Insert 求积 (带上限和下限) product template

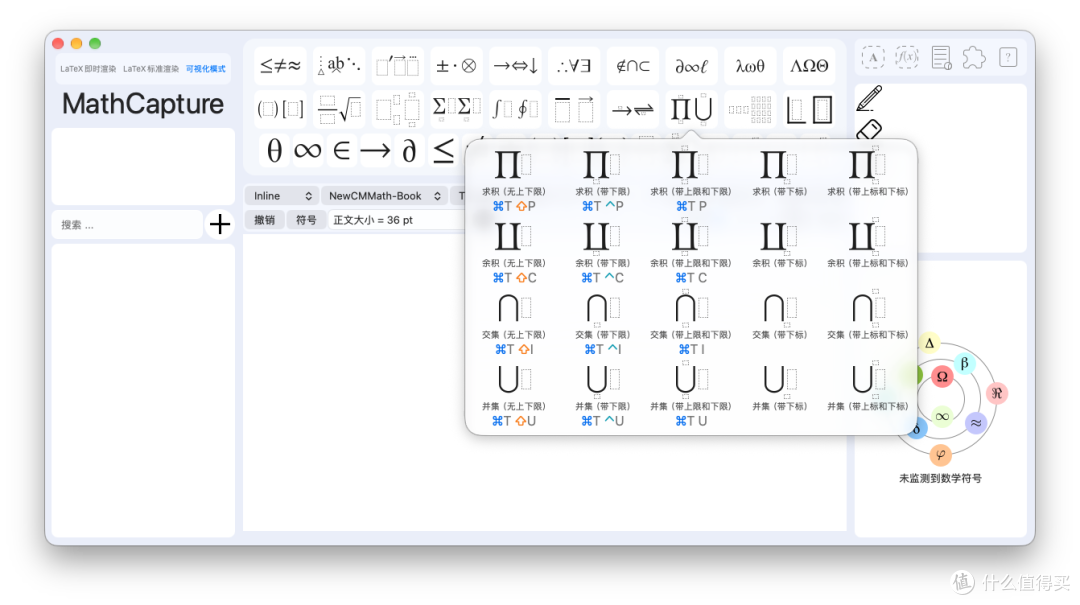click(x=691, y=181)
